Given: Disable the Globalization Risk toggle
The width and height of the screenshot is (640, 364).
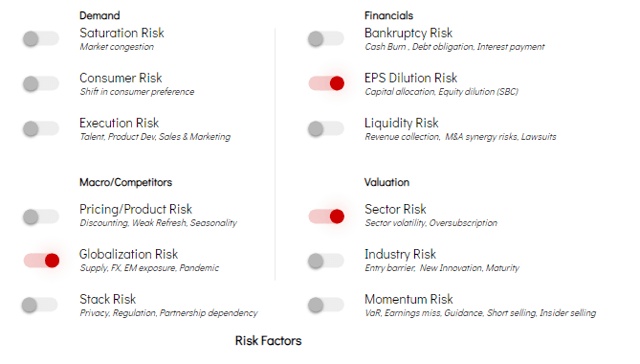Looking at the screenshot, I should click(x=41, y=260).
